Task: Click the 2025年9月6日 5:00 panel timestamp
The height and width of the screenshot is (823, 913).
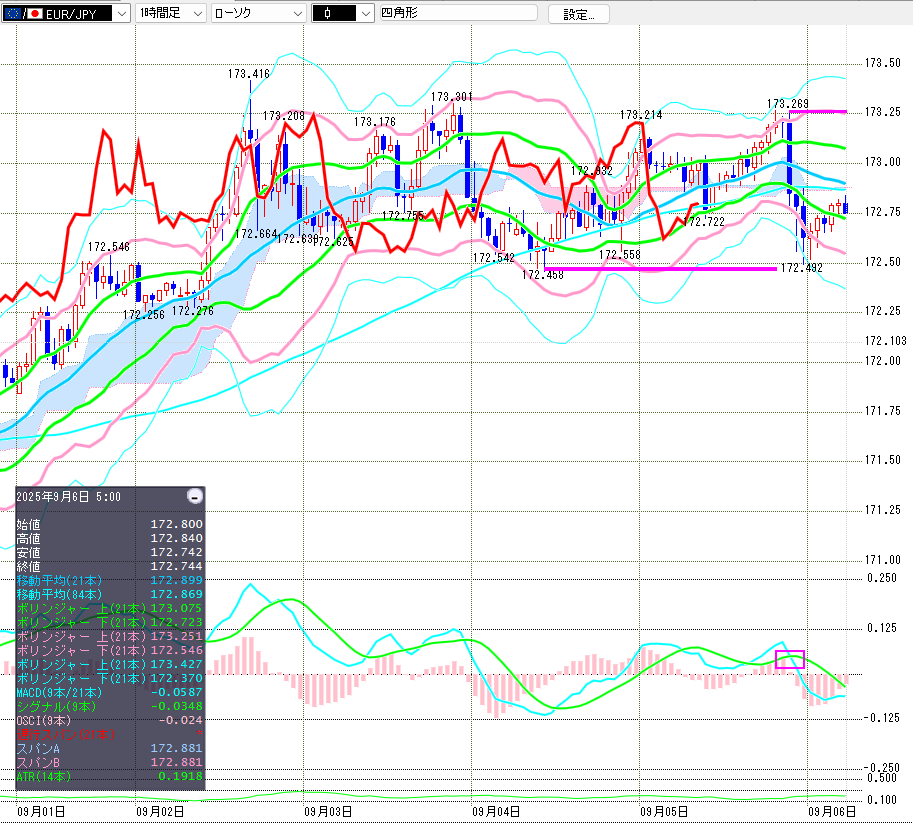Action: 69,497
